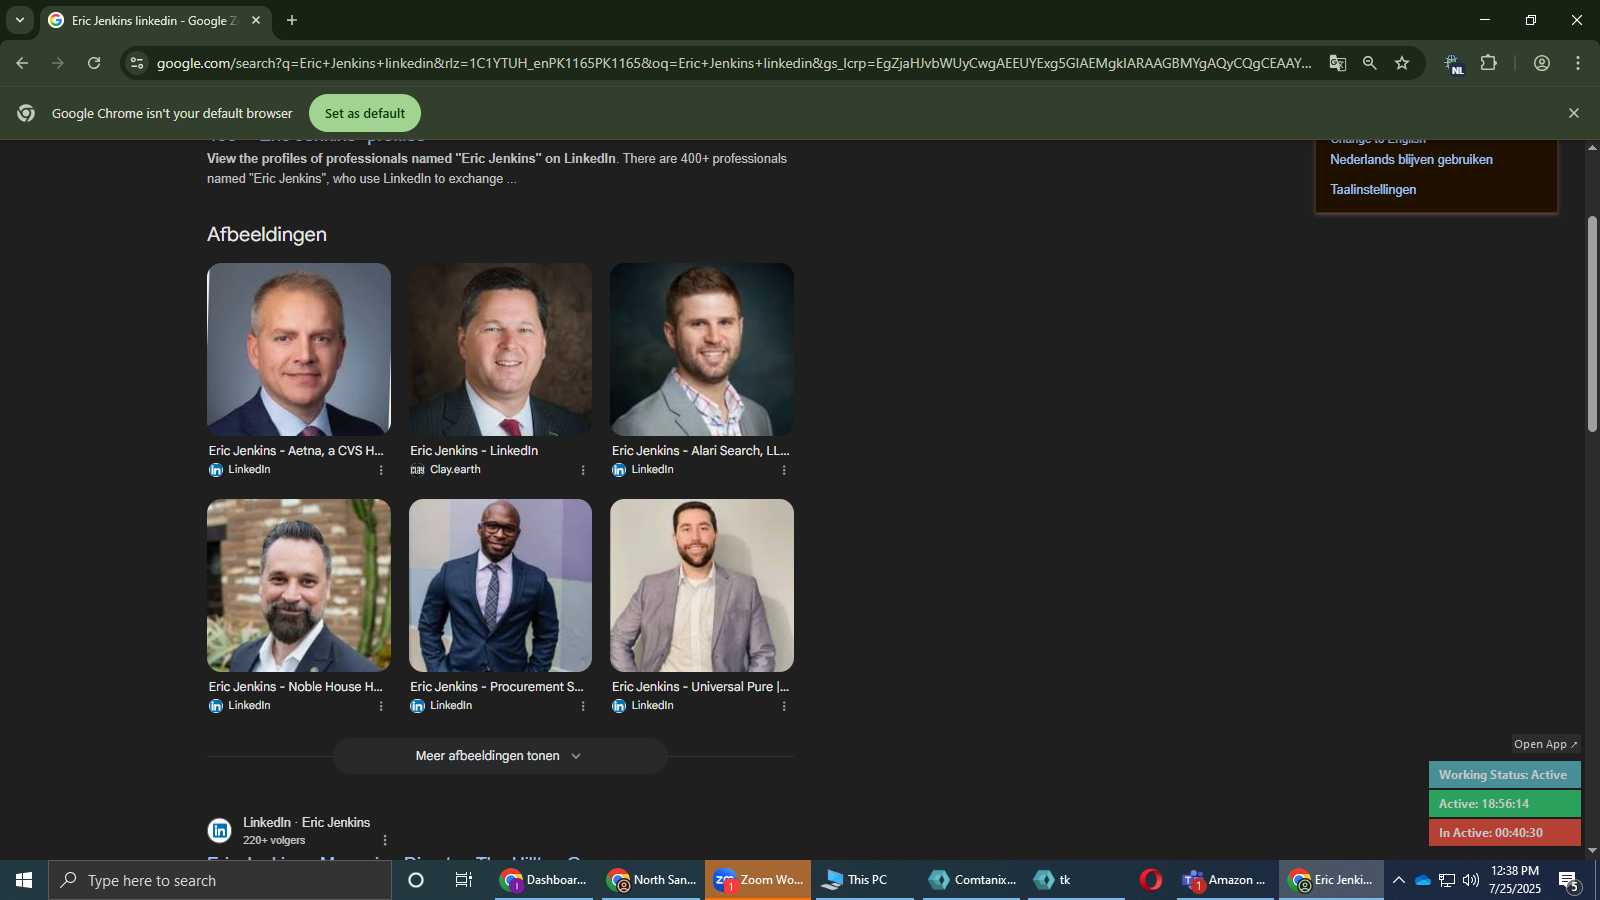Show hidden system tray icons
Screen dimensions: 1600x900
[1399, 880]
